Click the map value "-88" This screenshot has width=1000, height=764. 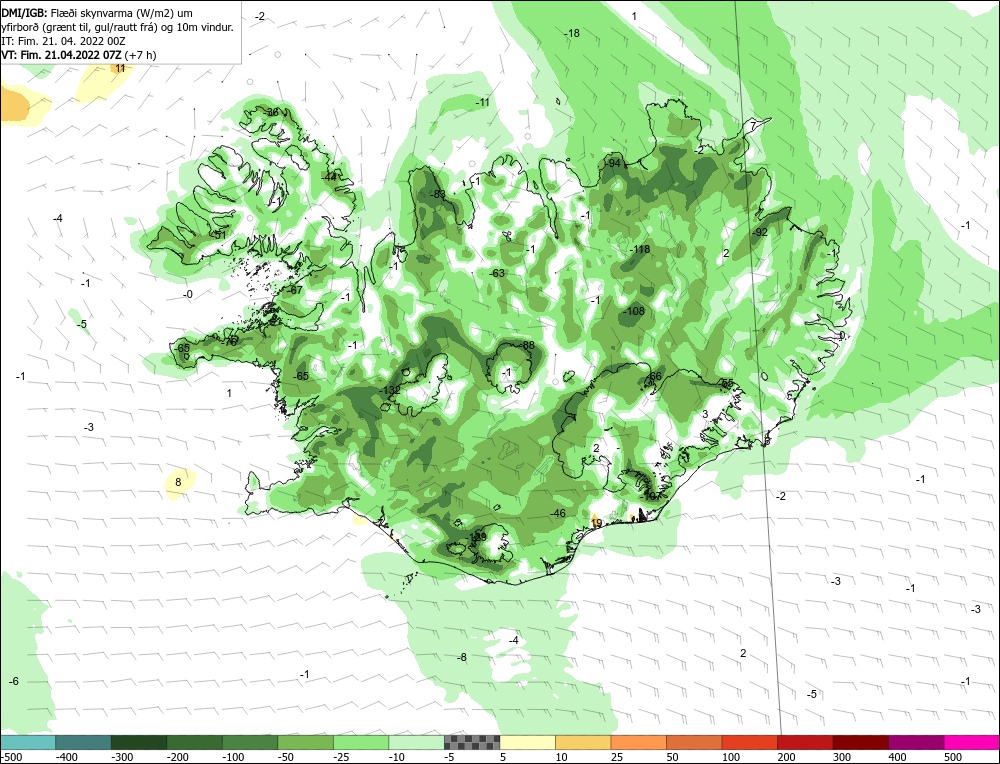pos(527,345)
